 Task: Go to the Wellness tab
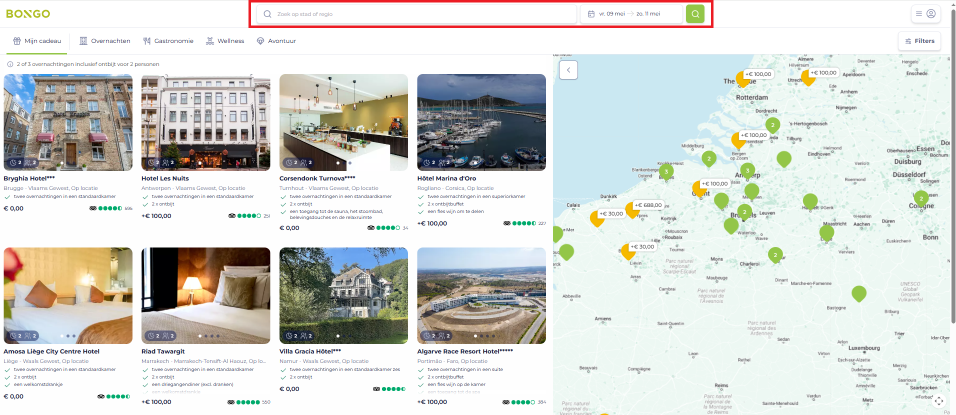[225, 41]
